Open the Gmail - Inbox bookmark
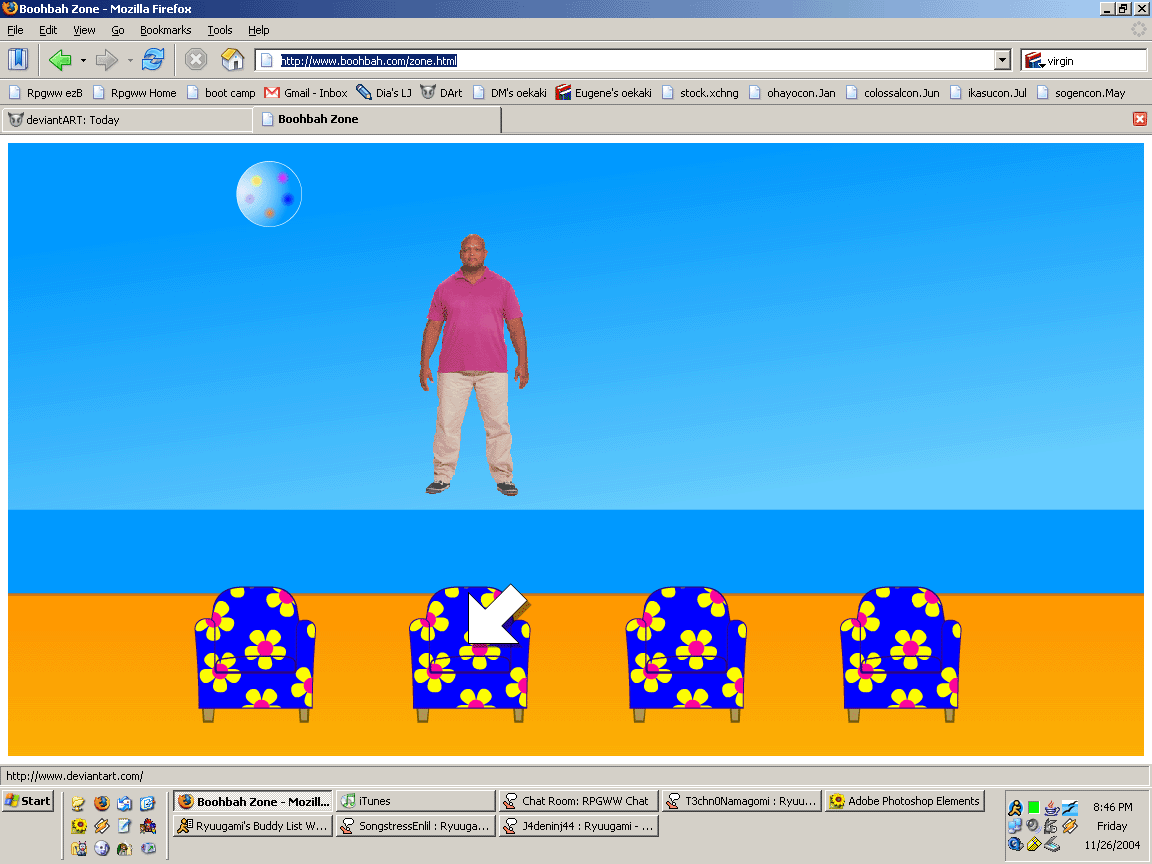Screen dimensions: 1152x864 [x=306, y=93]
